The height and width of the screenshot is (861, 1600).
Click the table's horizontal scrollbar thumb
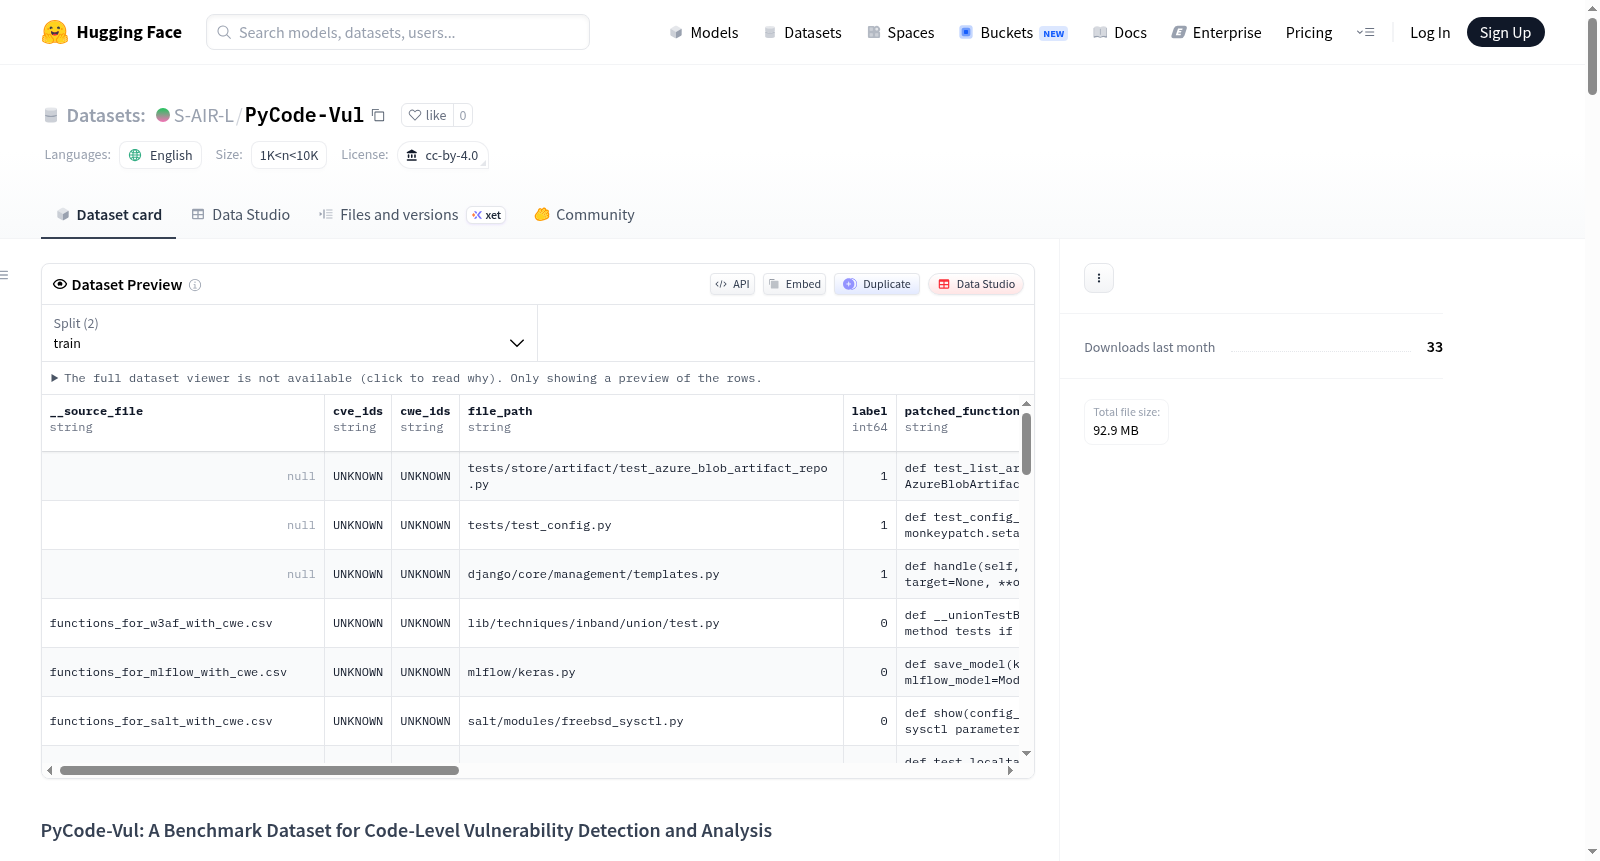[259, 770]
